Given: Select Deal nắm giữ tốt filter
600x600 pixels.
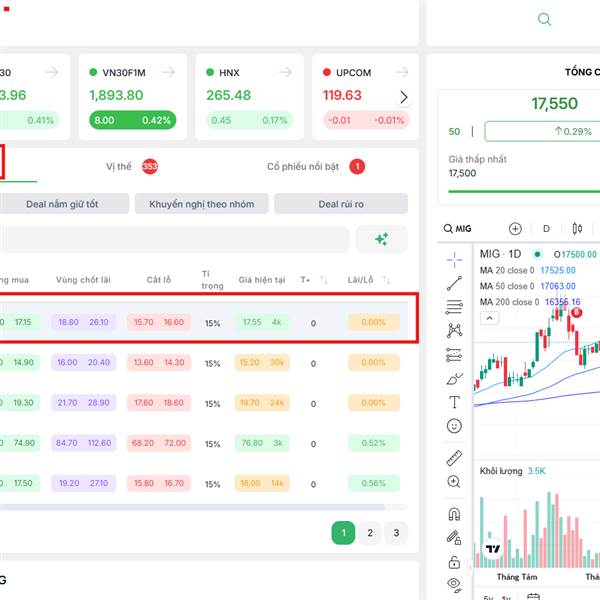Looking at the screenshot, I should pos(62,204).
